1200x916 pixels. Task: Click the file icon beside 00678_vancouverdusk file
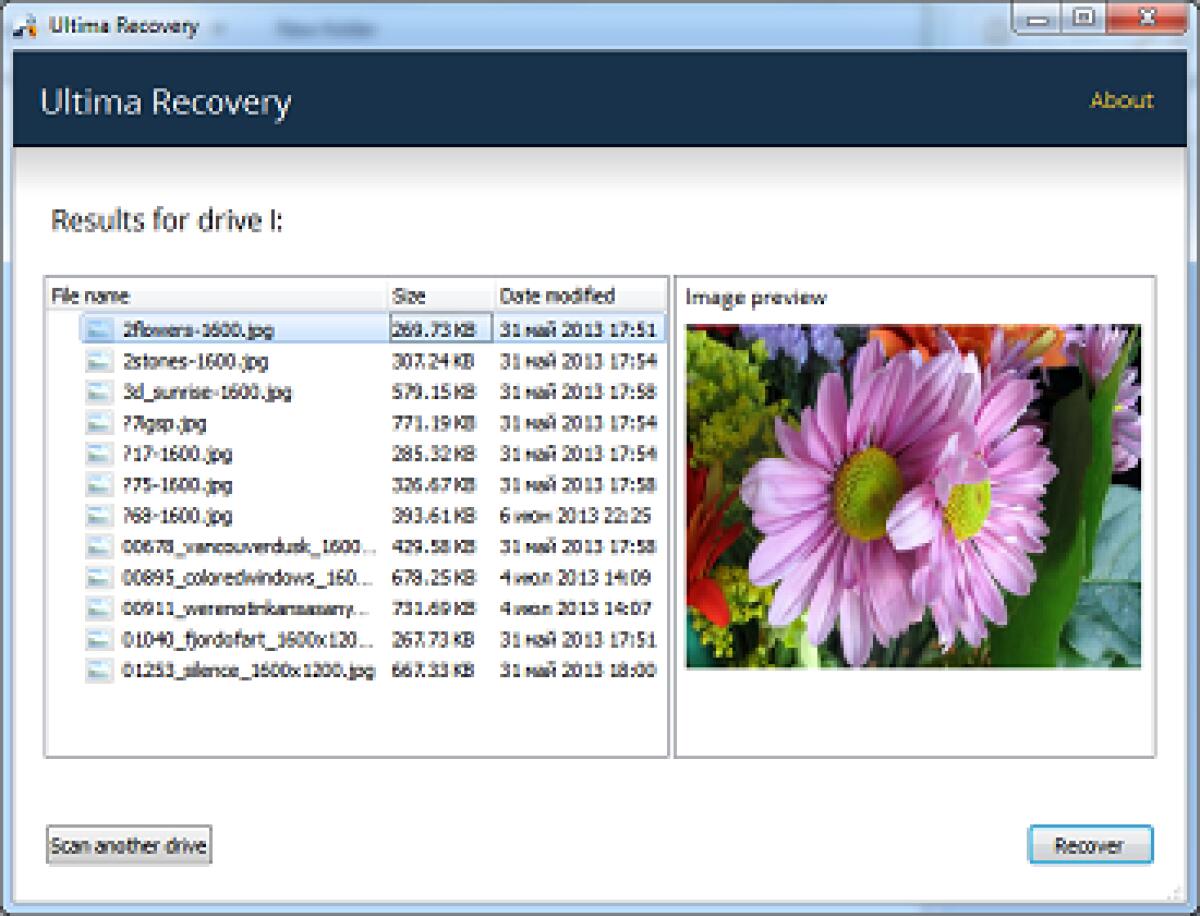(97, 547)
